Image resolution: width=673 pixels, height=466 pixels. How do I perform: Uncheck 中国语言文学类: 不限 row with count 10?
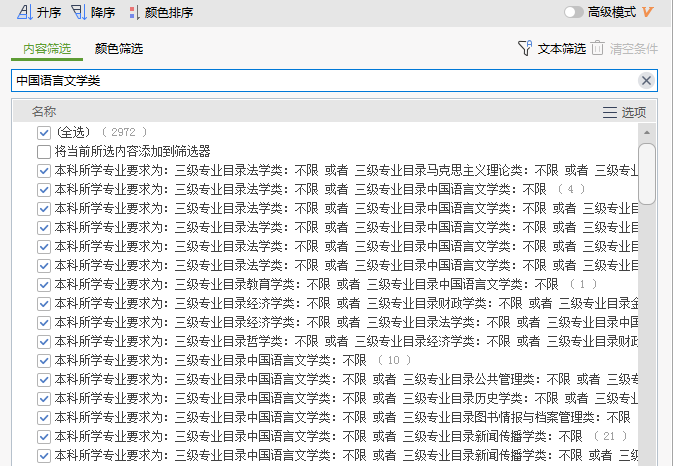pos(44,360)
